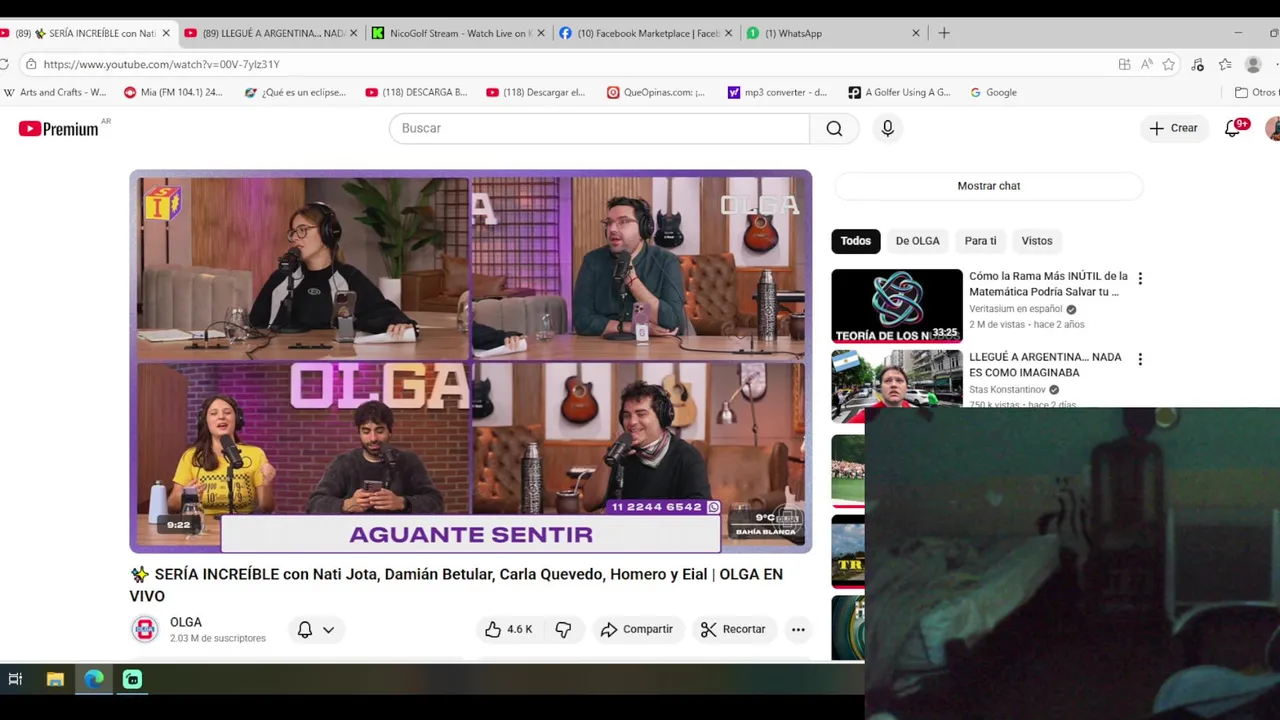The image size is (1280, 720).
Task: Open Veritasium en español channel link
Action: tap(1015, 309)
